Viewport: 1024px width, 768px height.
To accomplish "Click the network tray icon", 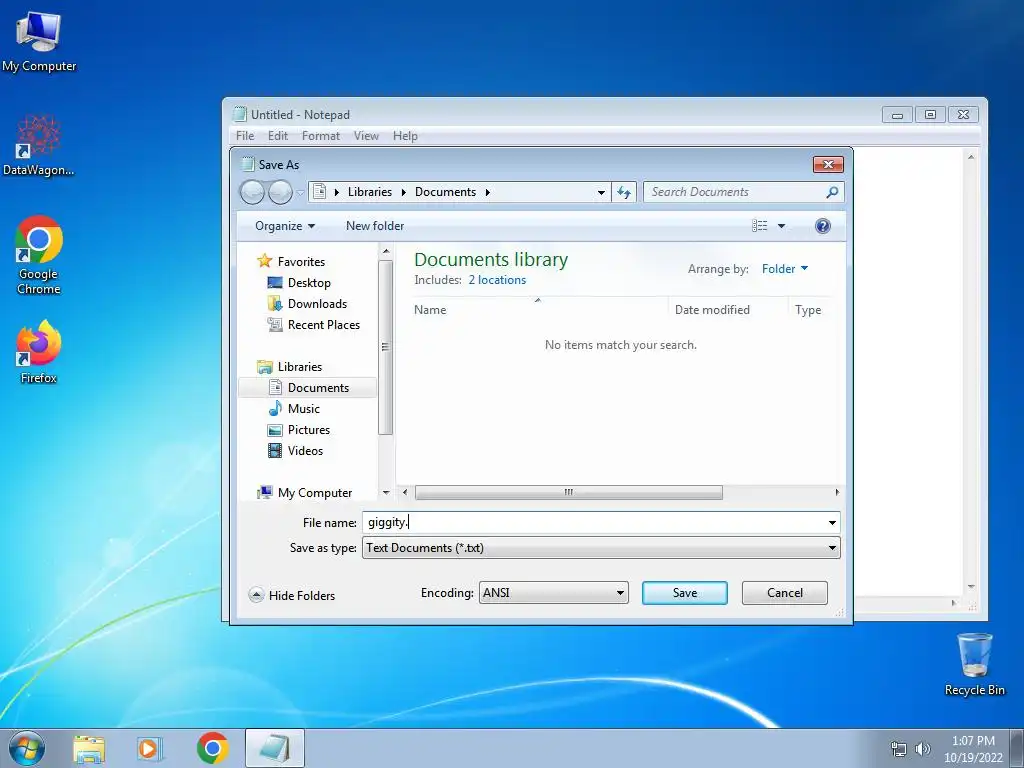I will point(899,749).
